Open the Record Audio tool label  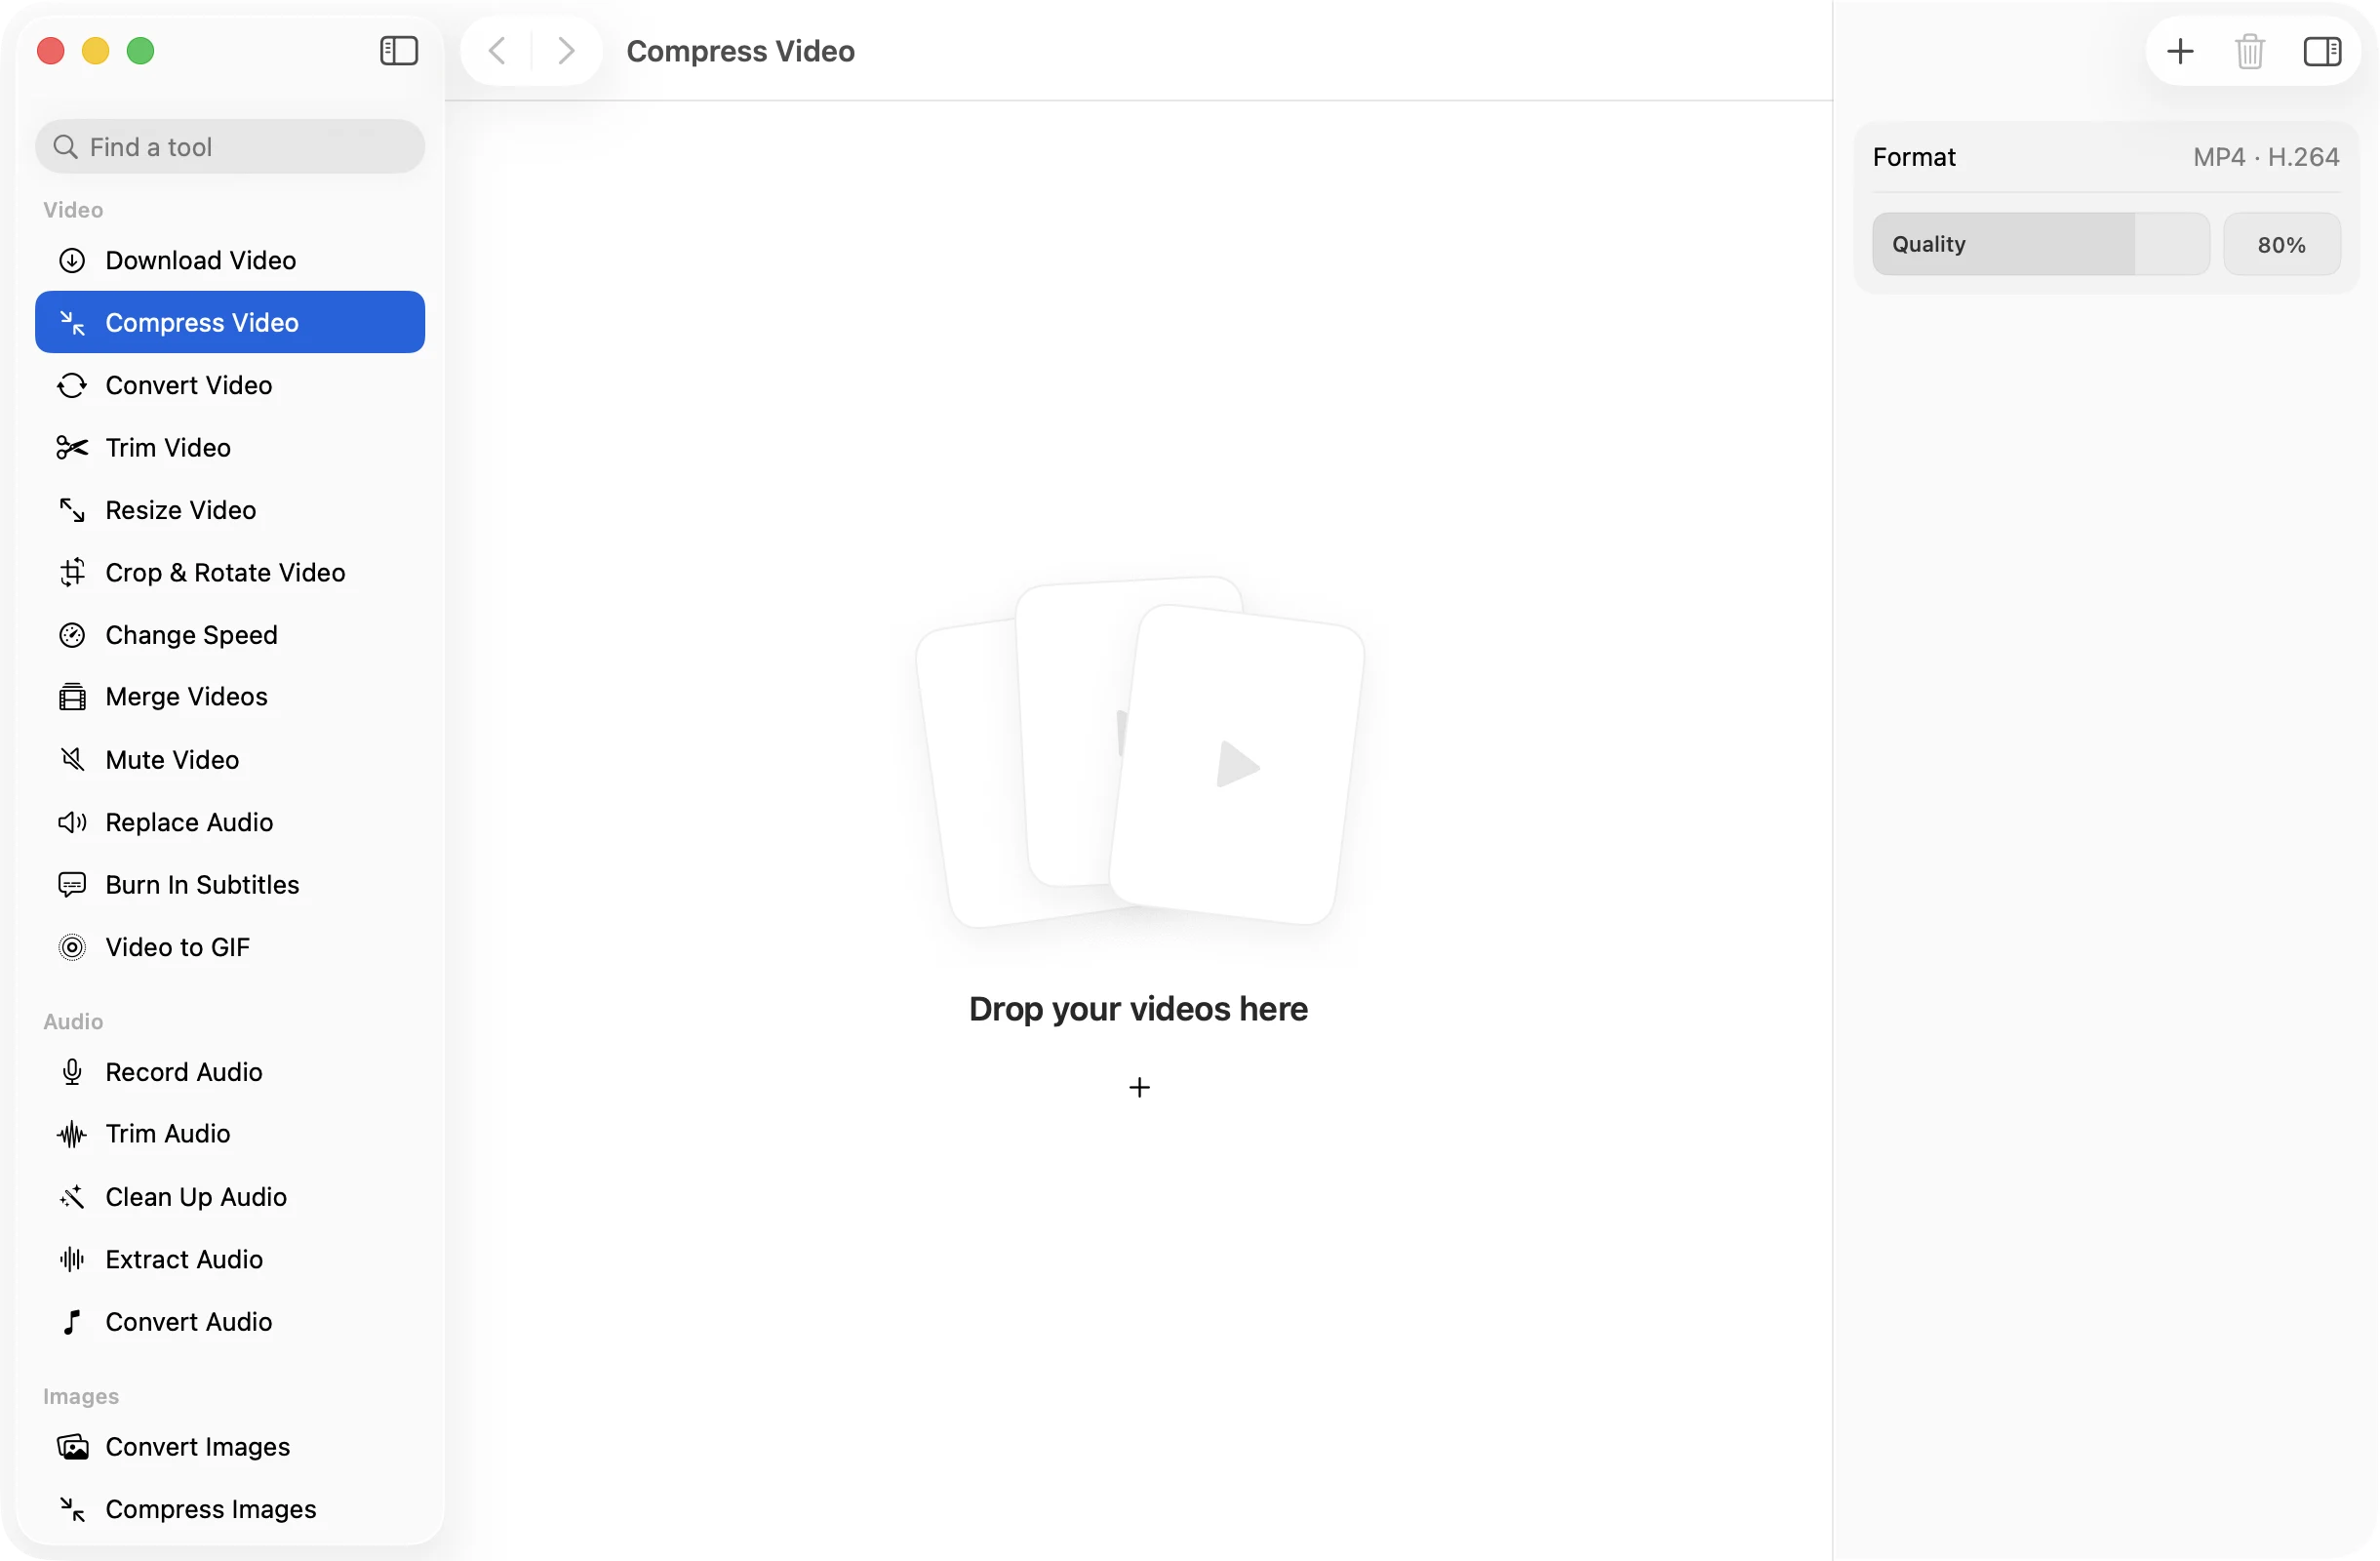point(184,1072)
